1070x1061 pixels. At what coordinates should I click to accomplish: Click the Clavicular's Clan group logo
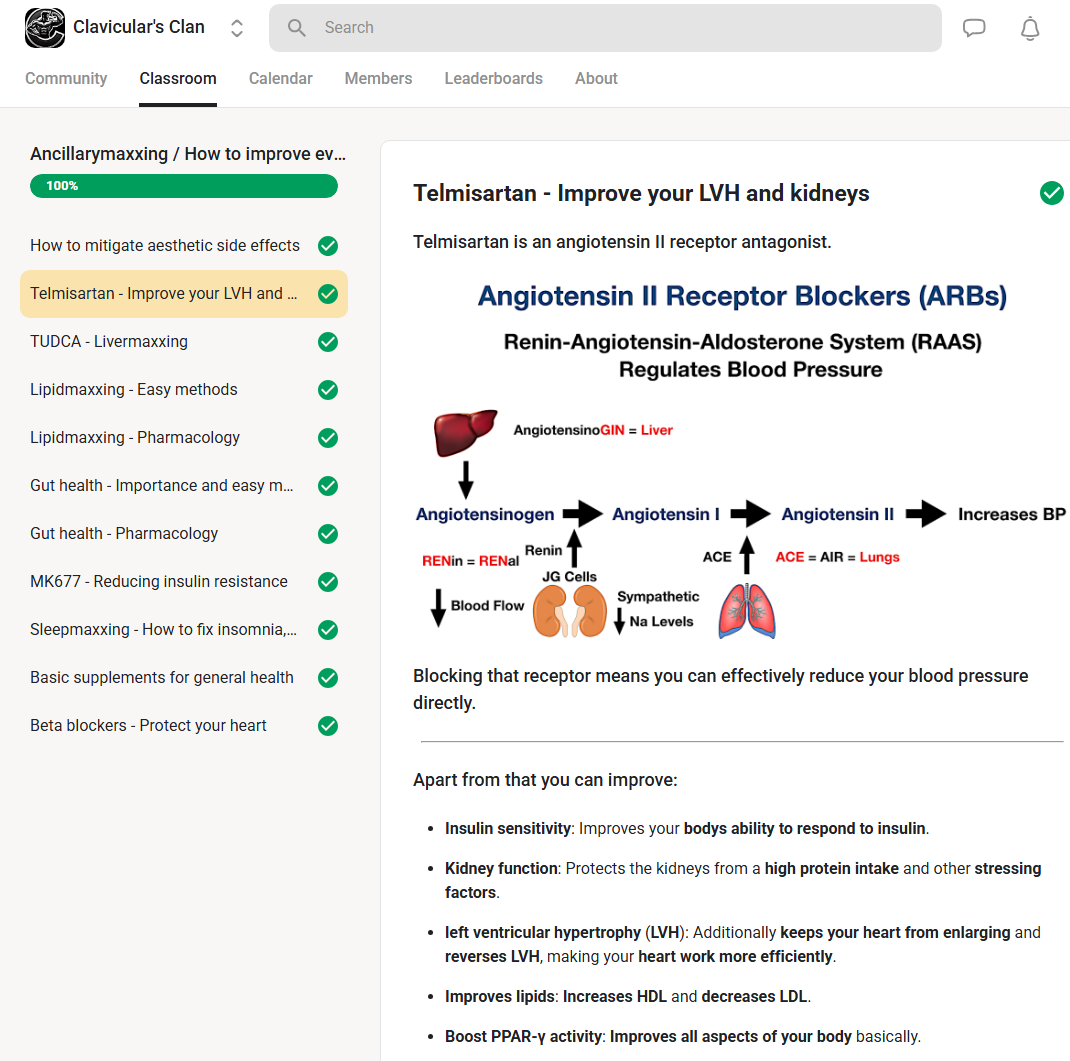(44, 28)
